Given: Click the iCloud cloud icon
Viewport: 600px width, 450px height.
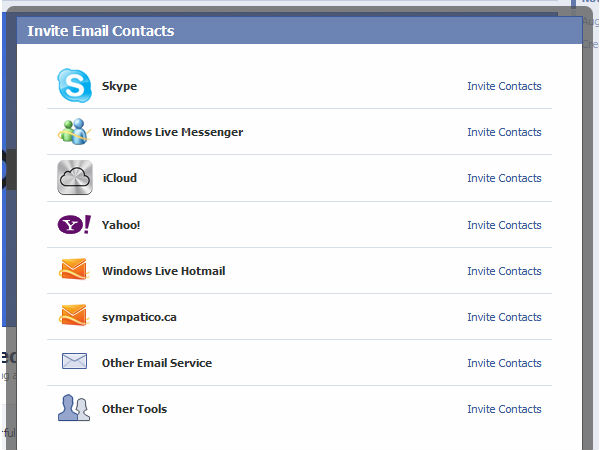Looking at the screenshot, I should tap(74, 178).
